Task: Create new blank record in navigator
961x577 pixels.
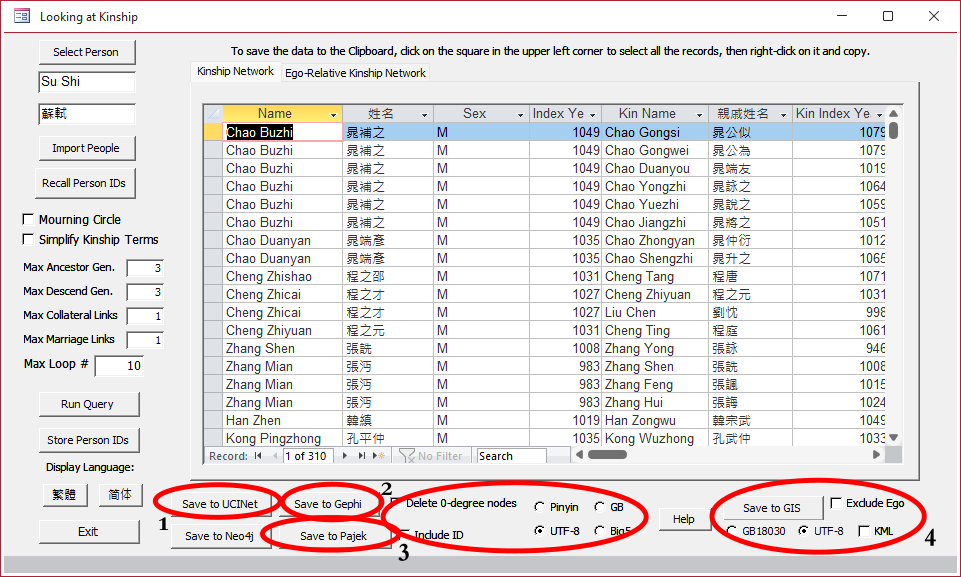Action: [378, 456]
